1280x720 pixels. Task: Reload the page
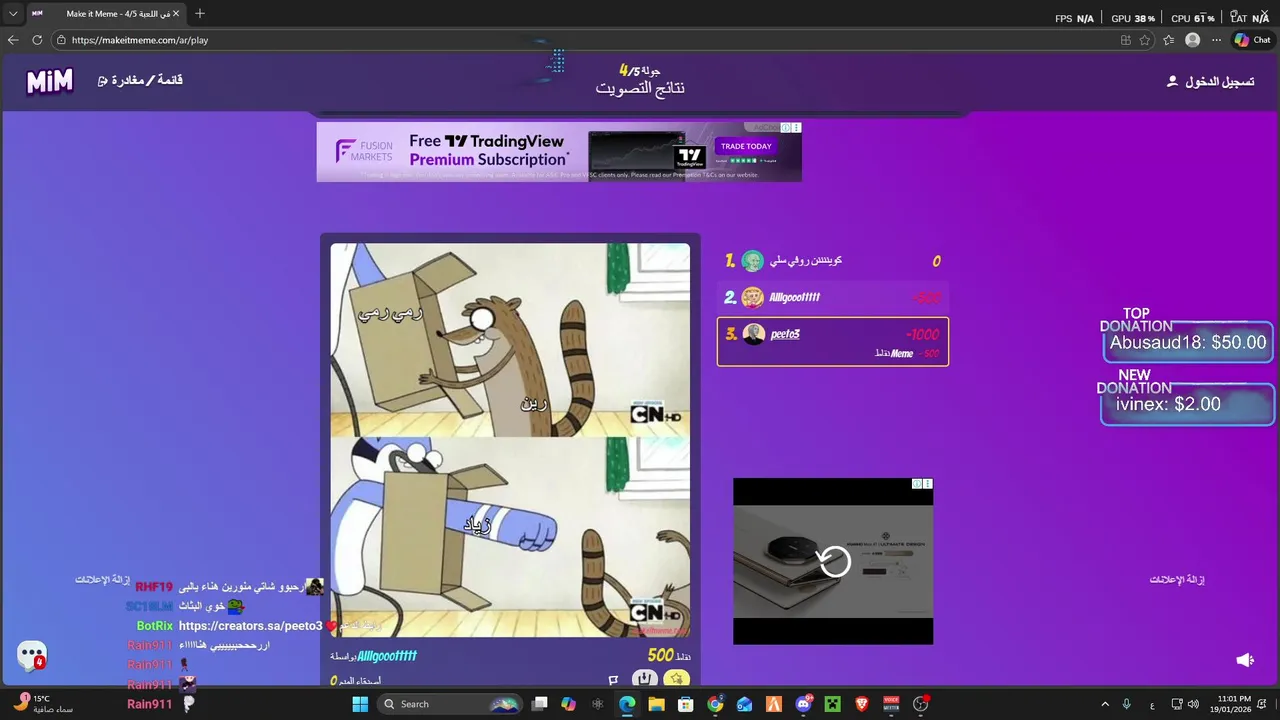point(37,40)
